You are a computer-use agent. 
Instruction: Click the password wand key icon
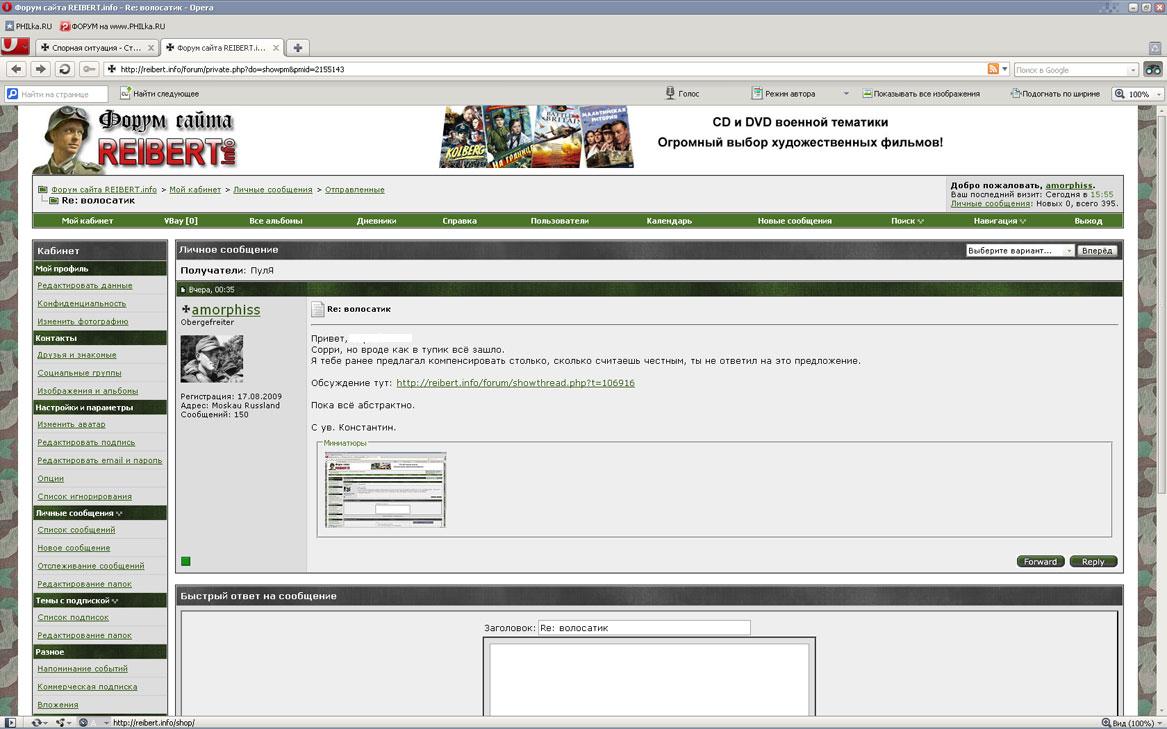tap(89, 69)
